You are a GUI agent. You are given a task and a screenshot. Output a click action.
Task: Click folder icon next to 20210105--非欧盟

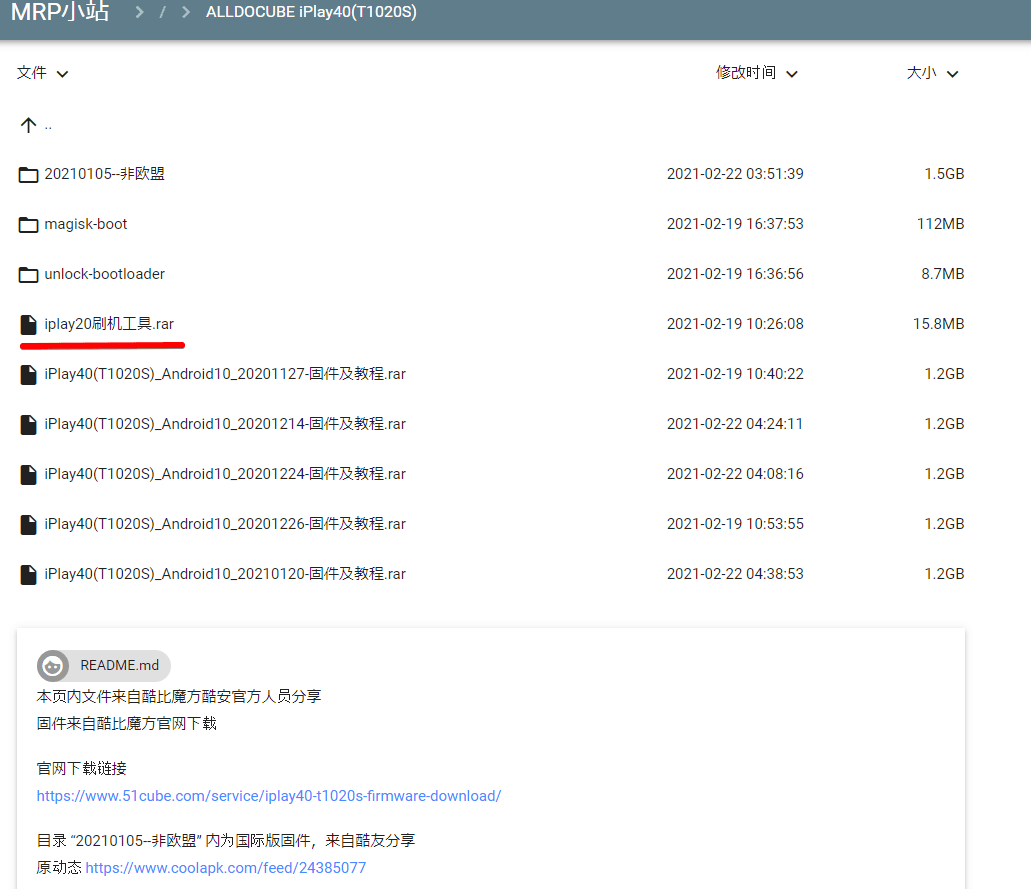tap(28, 175)
